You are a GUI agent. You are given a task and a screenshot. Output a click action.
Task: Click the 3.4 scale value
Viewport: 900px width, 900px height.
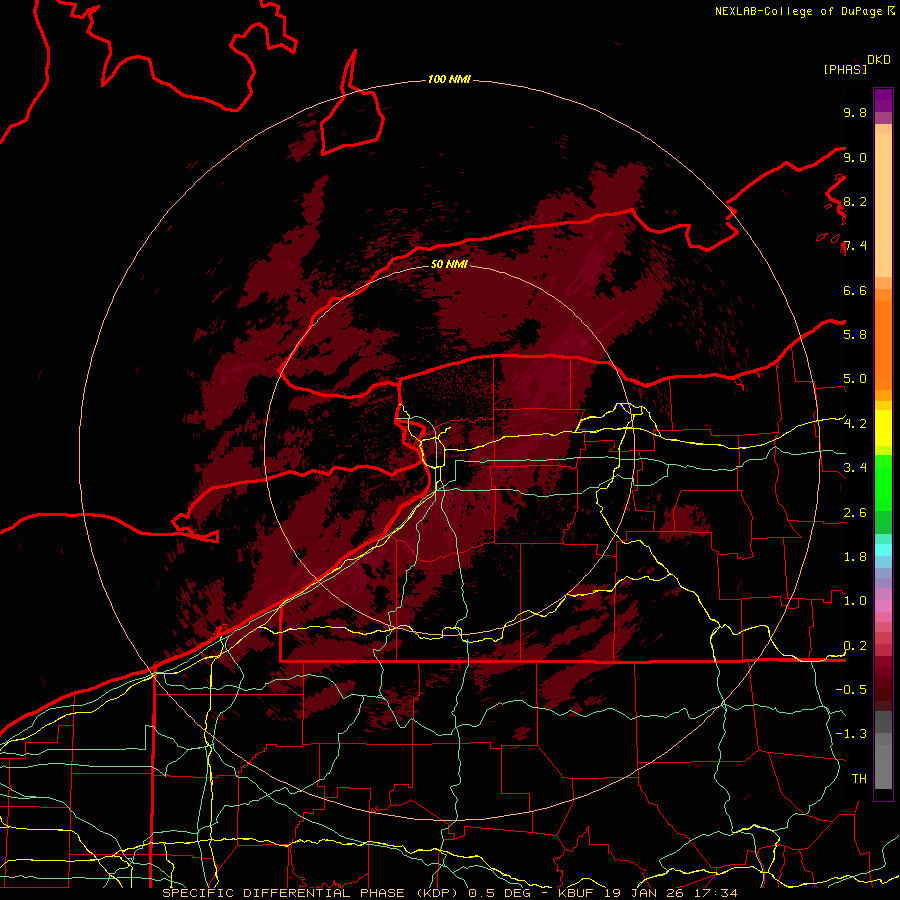(855, 468)
